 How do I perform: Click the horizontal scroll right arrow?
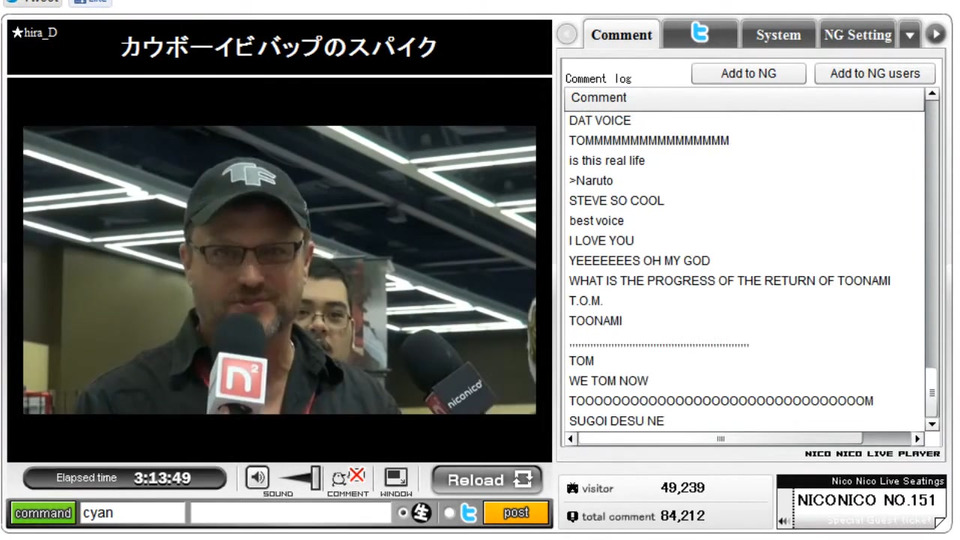(x=917, y=438)
